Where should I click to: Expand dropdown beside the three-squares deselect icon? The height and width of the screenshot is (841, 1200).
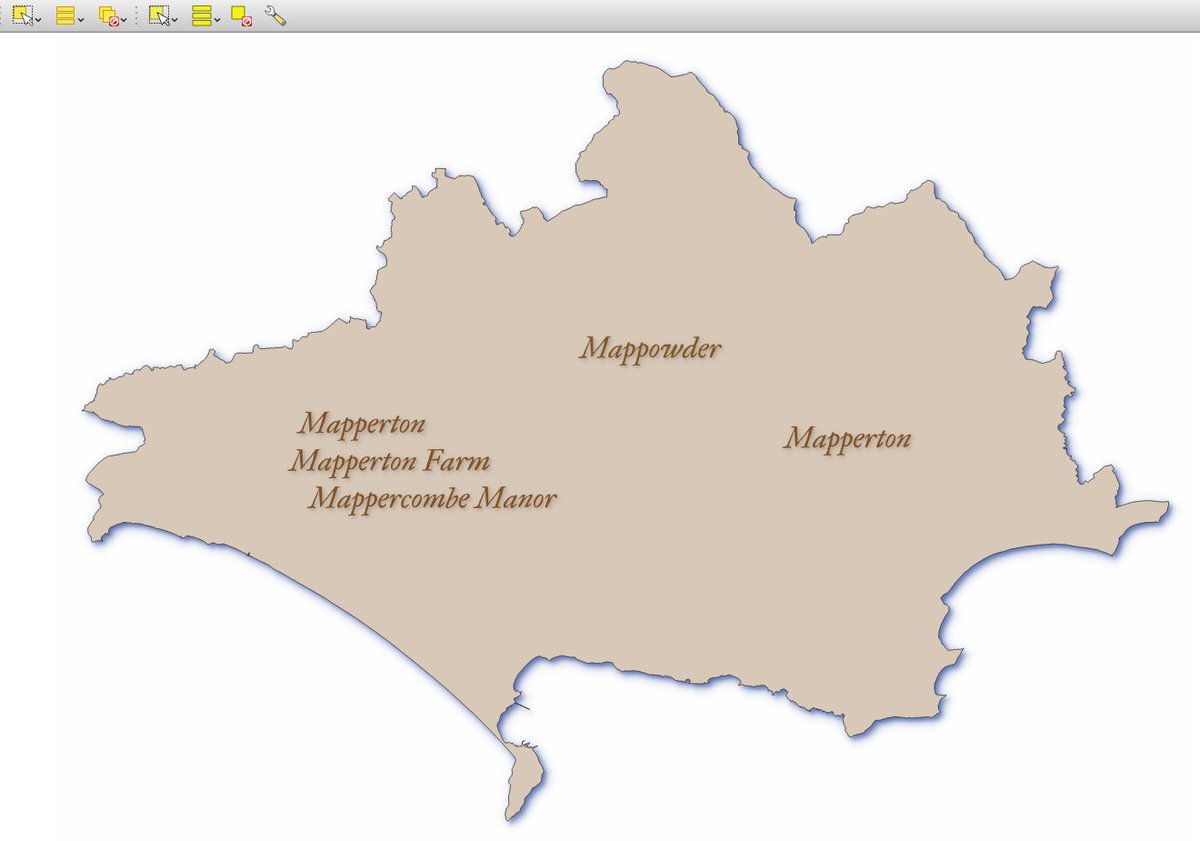click(x=124, y=18)
